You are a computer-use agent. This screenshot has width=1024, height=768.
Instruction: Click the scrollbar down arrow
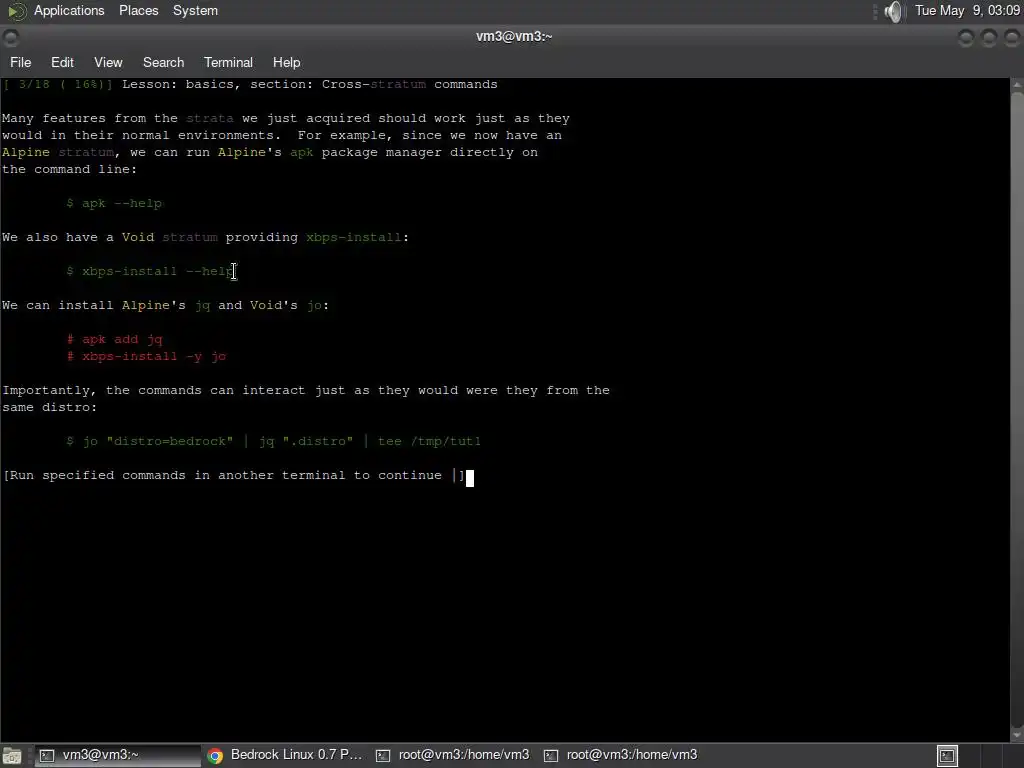click(1017, 735)
